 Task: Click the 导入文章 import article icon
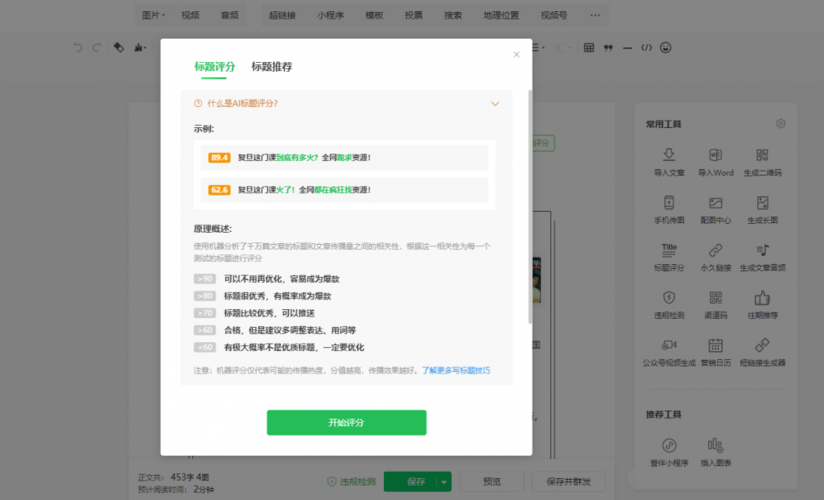(668, 155)
